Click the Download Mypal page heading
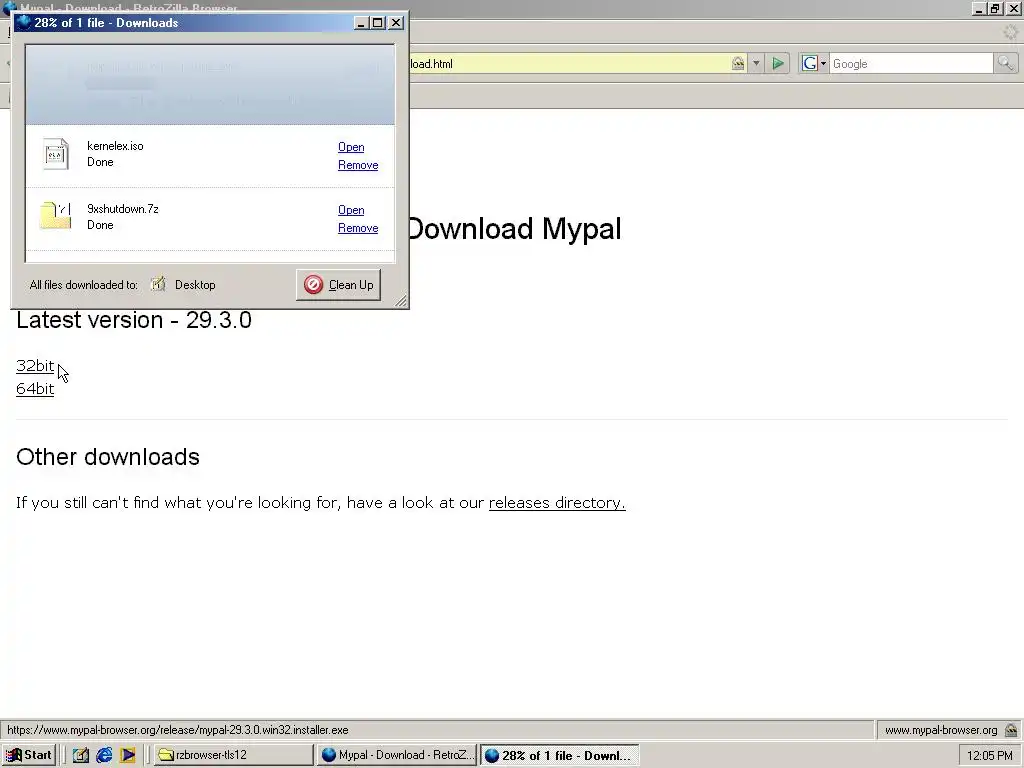The width and height of the screenshot is (1024, 768). pos(513,229)
